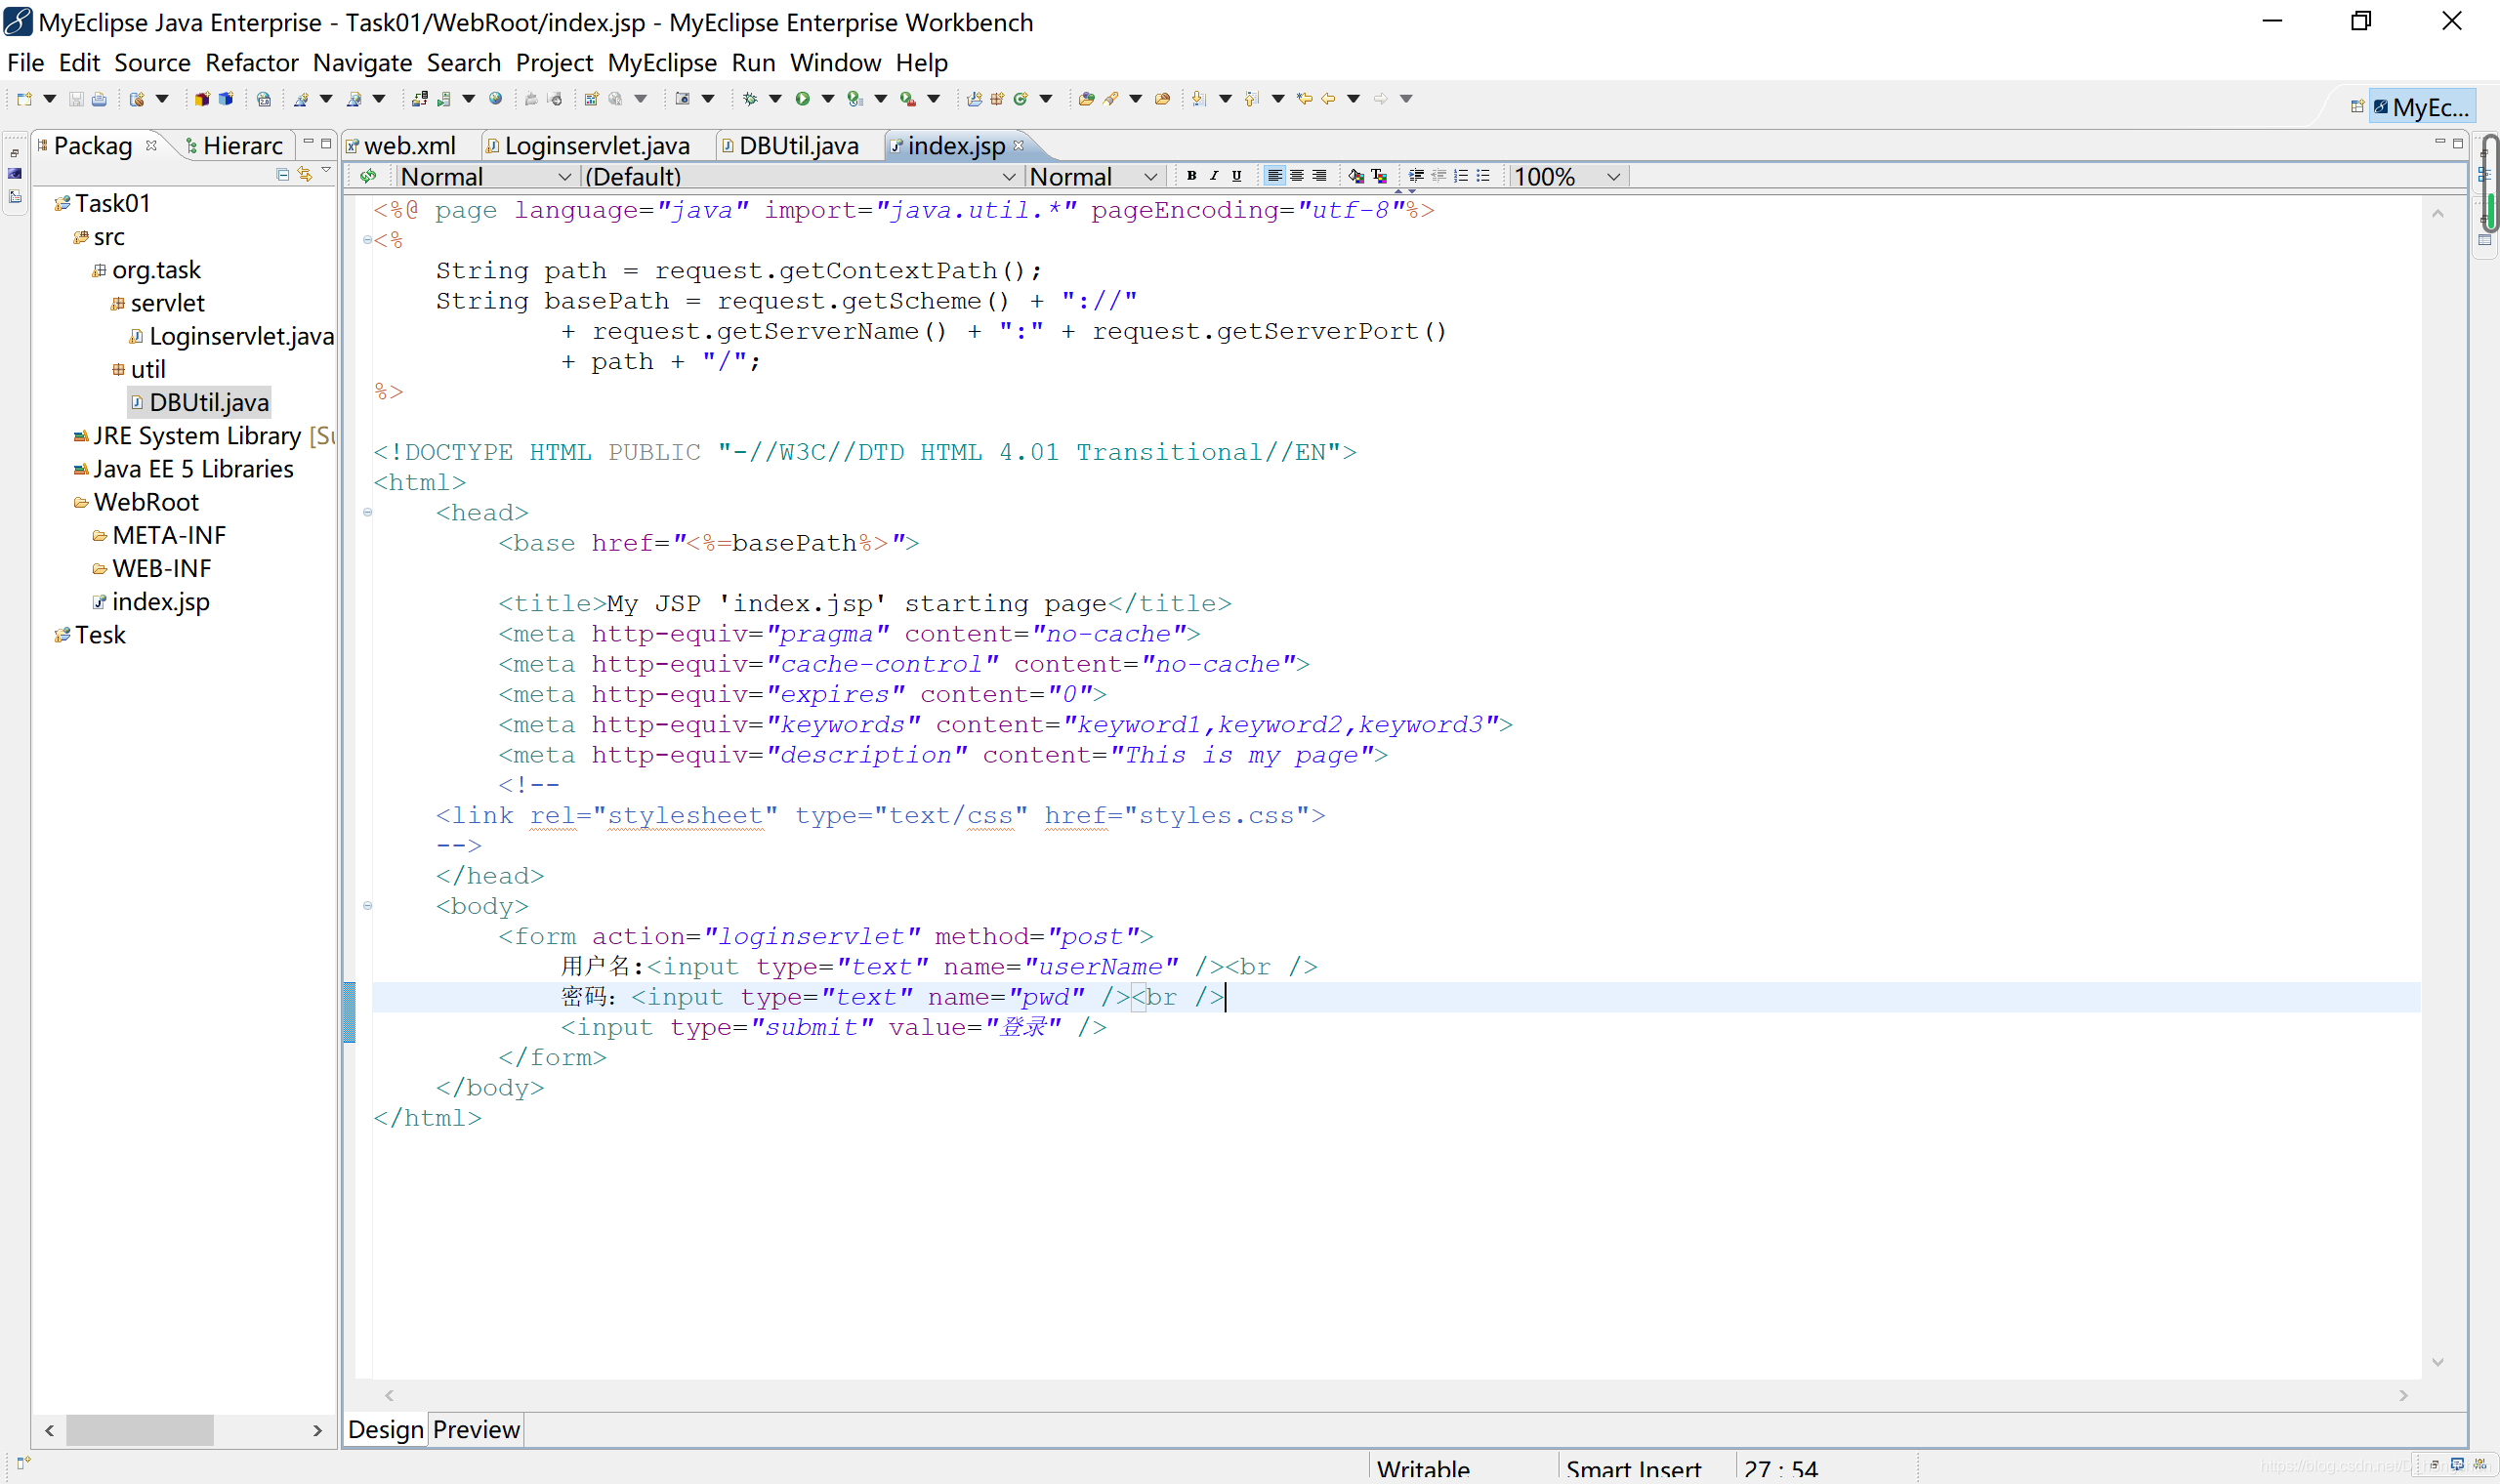
Task: Select the Tesk project
Action: [91, 634]
